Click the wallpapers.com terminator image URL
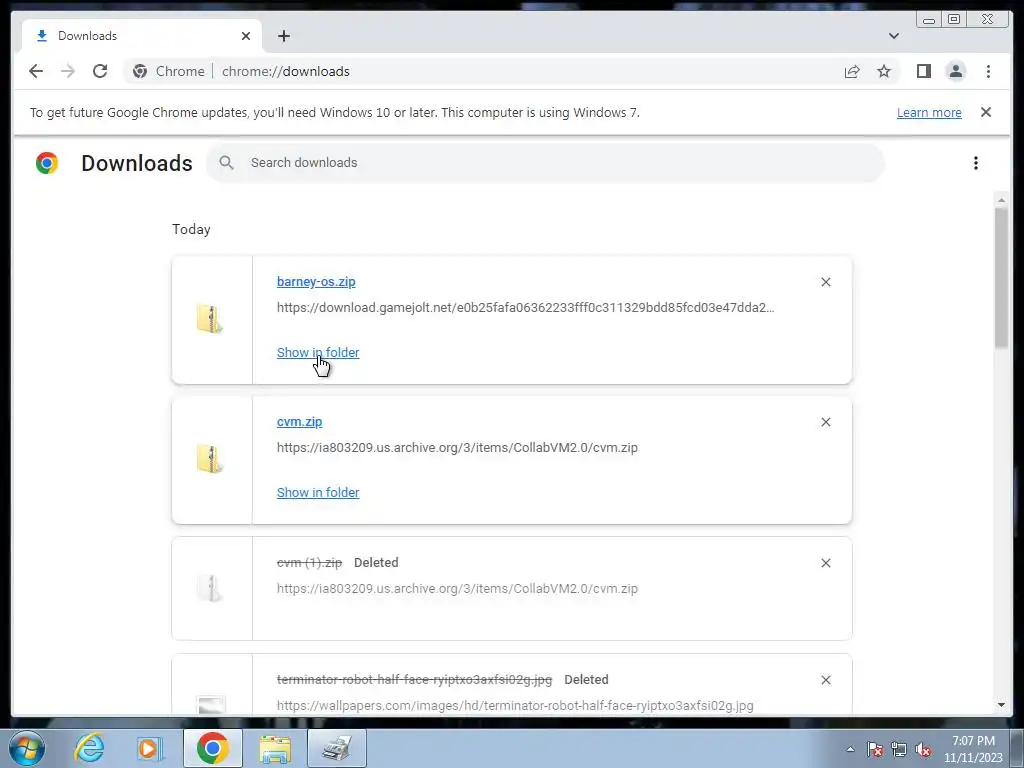This screenshot has width=1024, height=768. coord(515,705)
